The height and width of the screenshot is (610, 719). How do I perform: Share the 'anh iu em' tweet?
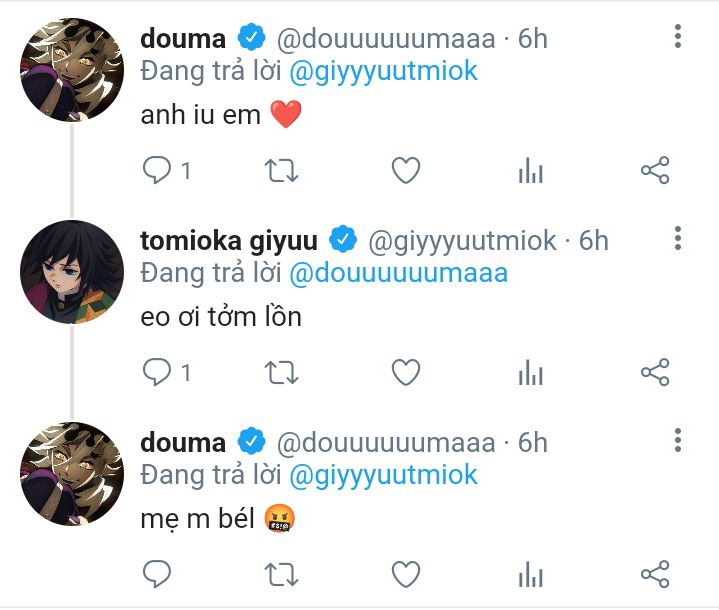[x=654, y=171]
